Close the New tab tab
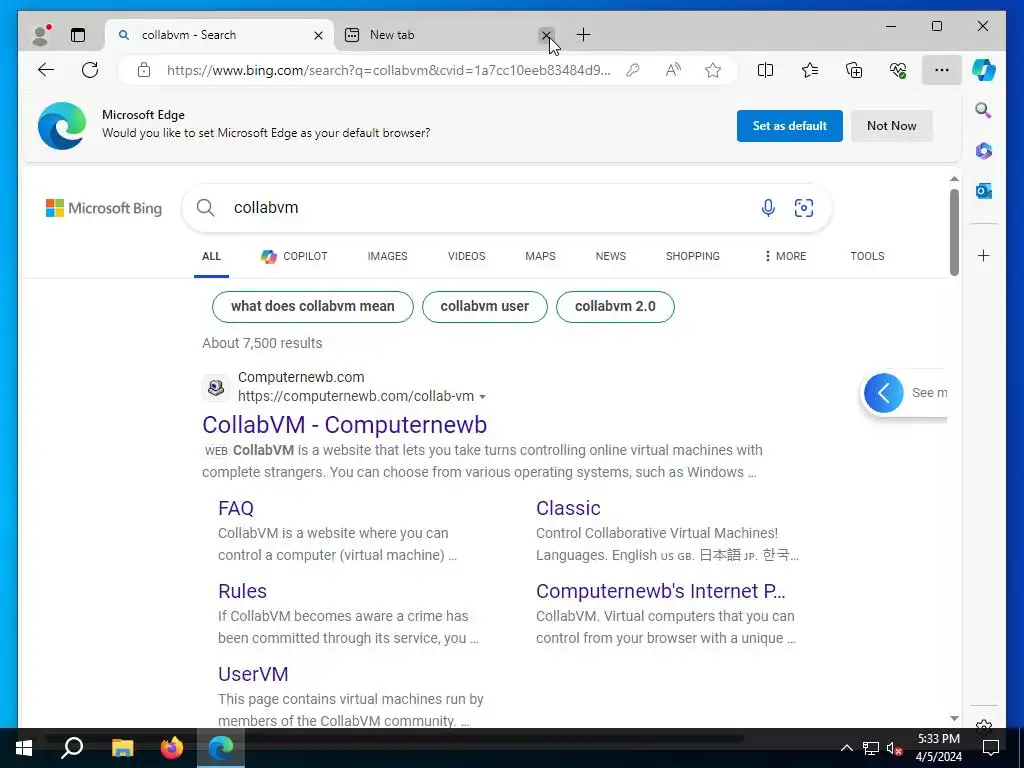Viewport: 1024px width, 768px height. coord(546,35)
